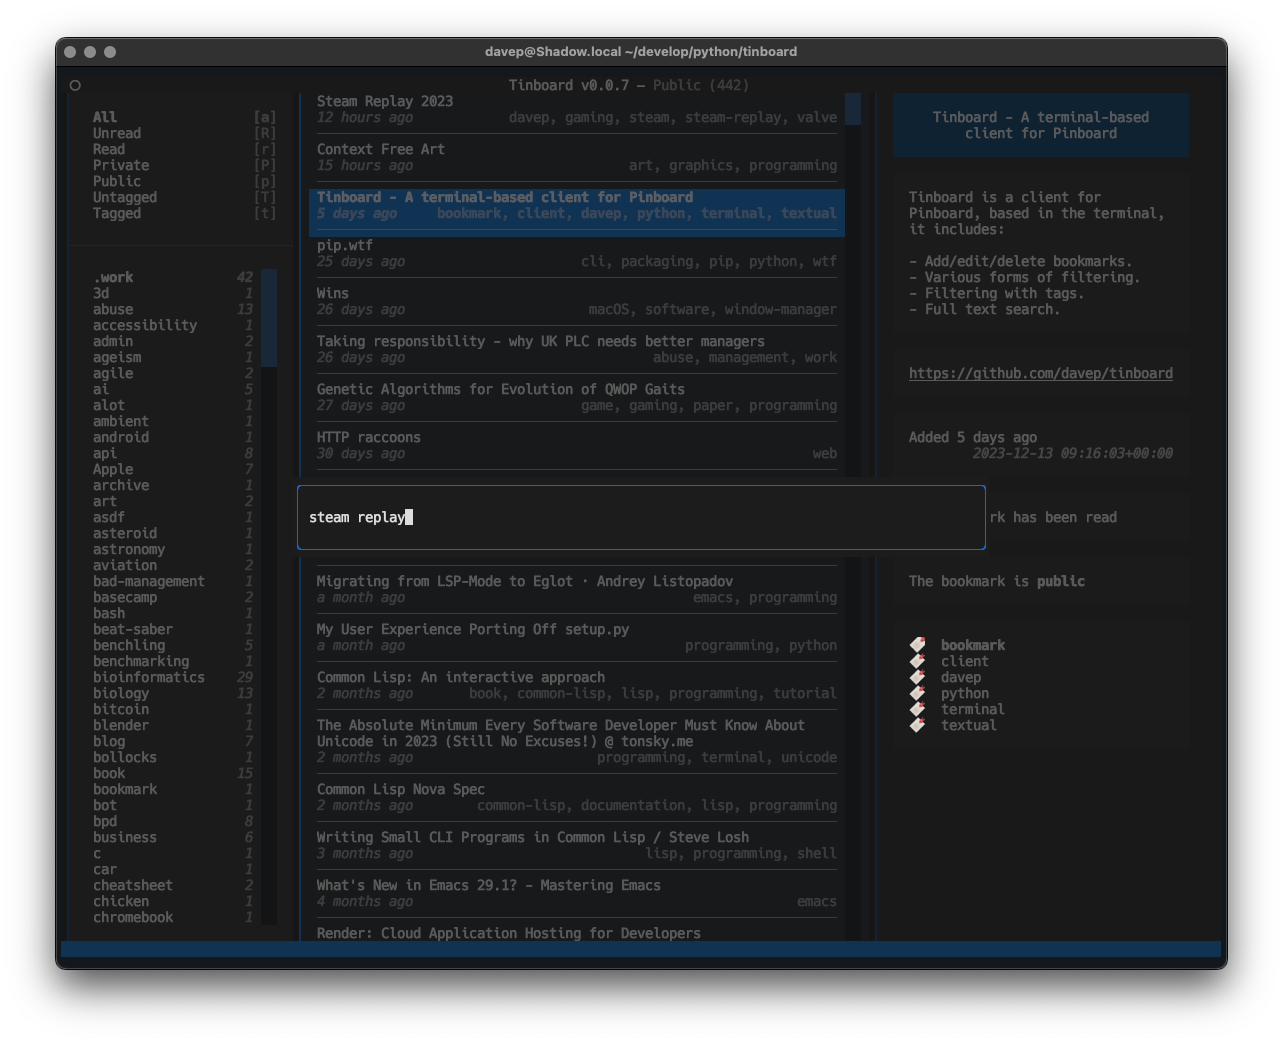Open the HTTP raccoons bookmark
Viewport: 1283px width, 1043px height.
(368, 437)
